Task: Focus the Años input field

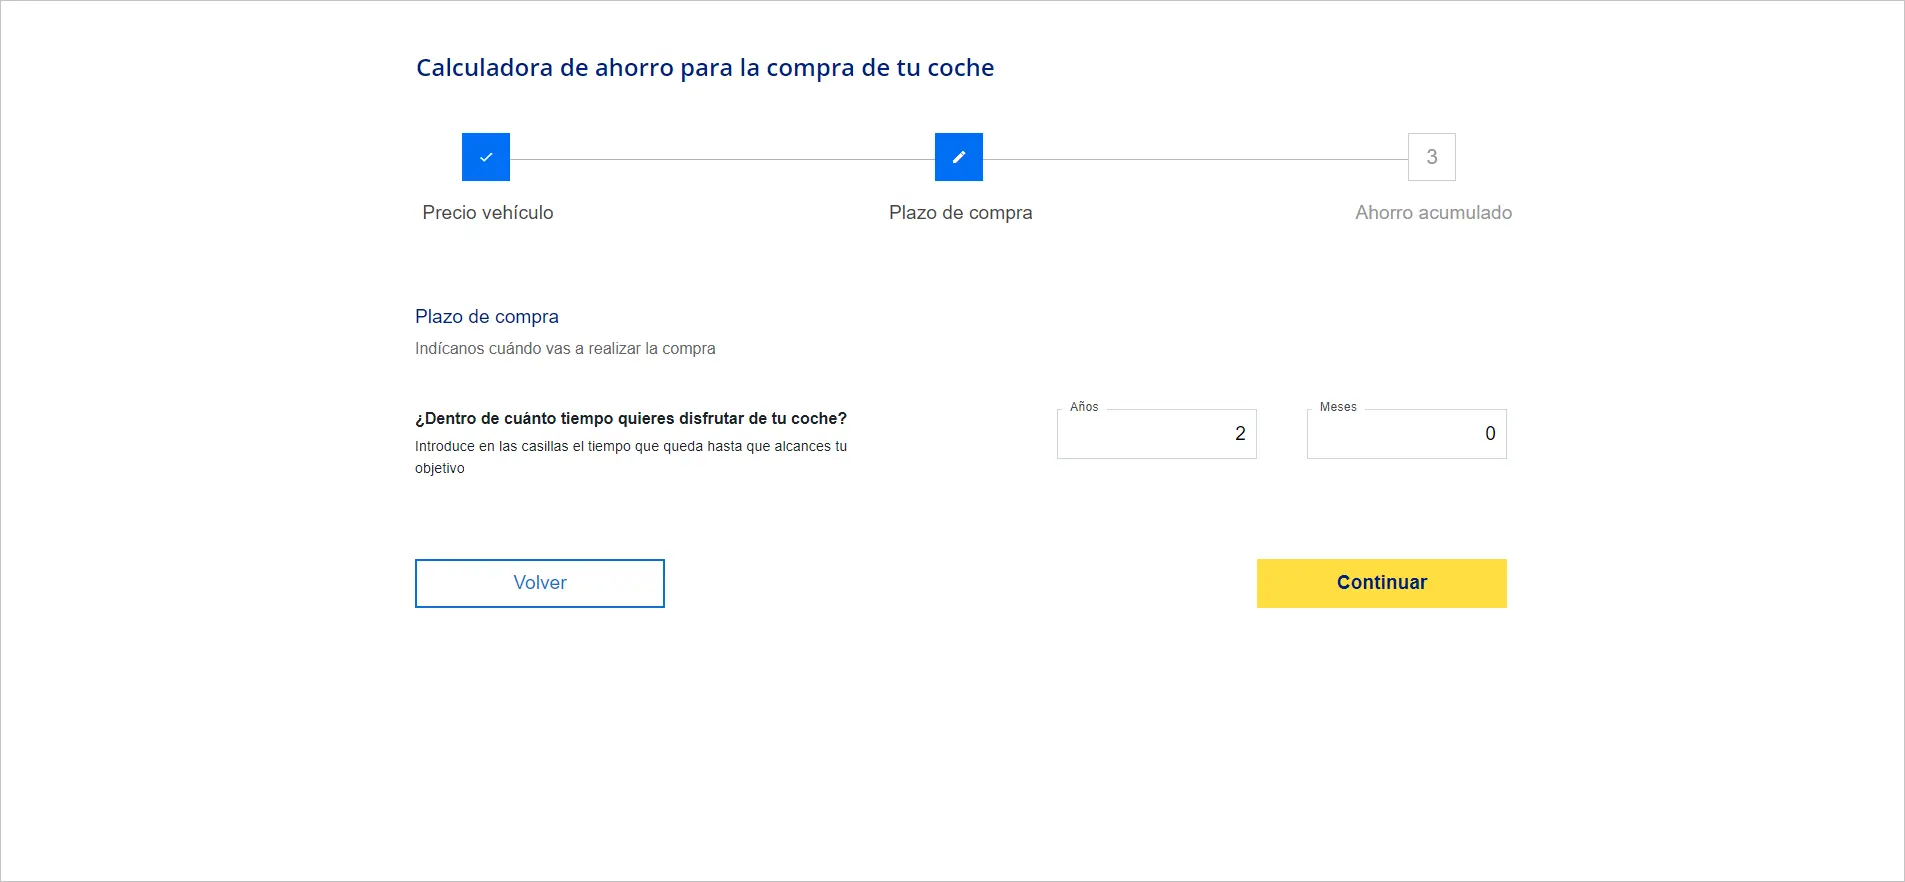Action: point(1156,434)
